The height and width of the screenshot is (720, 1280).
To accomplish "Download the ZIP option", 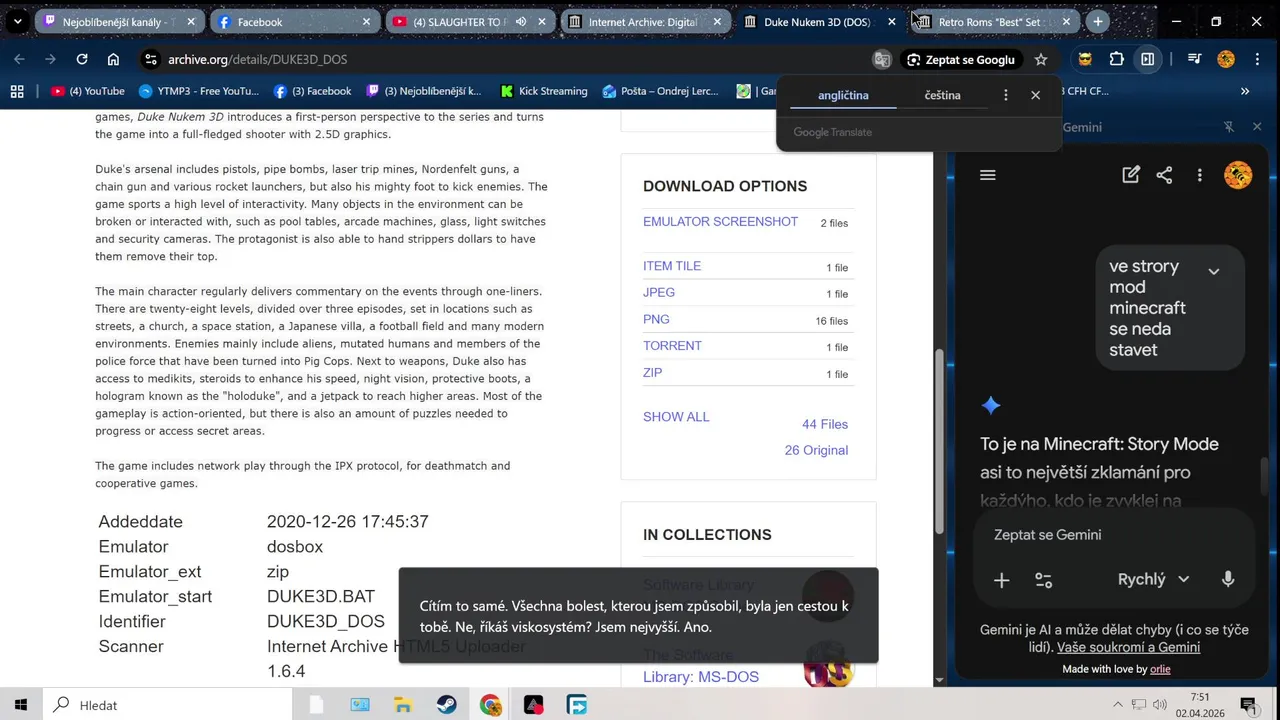I will (652, 373).
